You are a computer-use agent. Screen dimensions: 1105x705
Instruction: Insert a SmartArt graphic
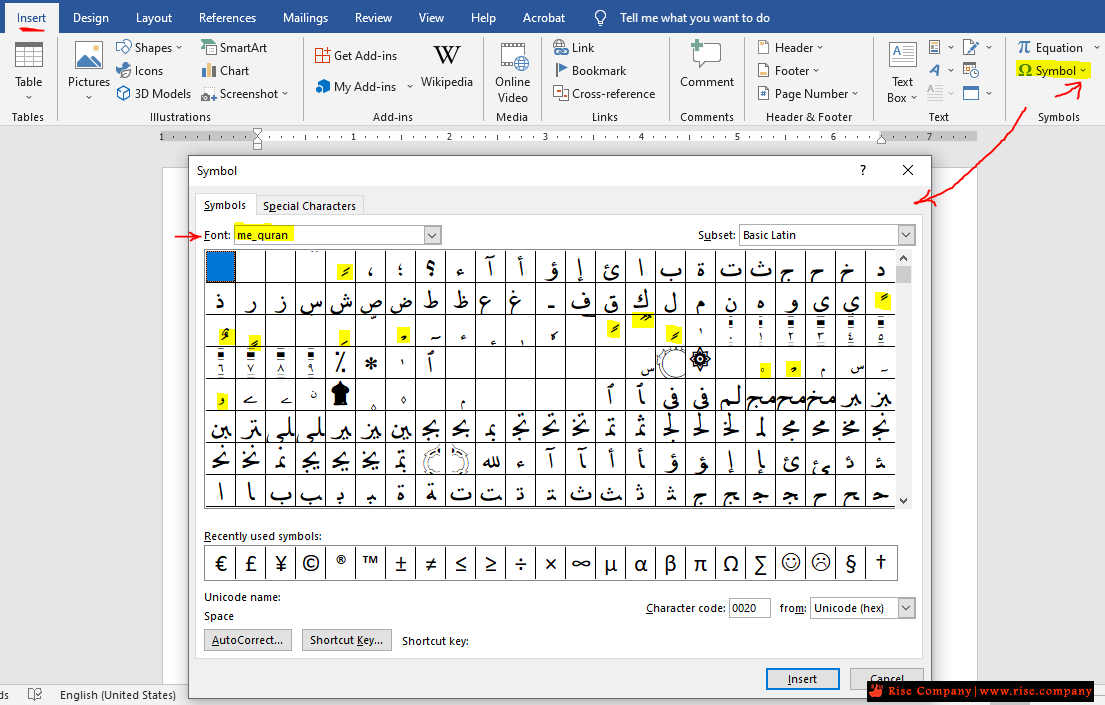point(234,47)
